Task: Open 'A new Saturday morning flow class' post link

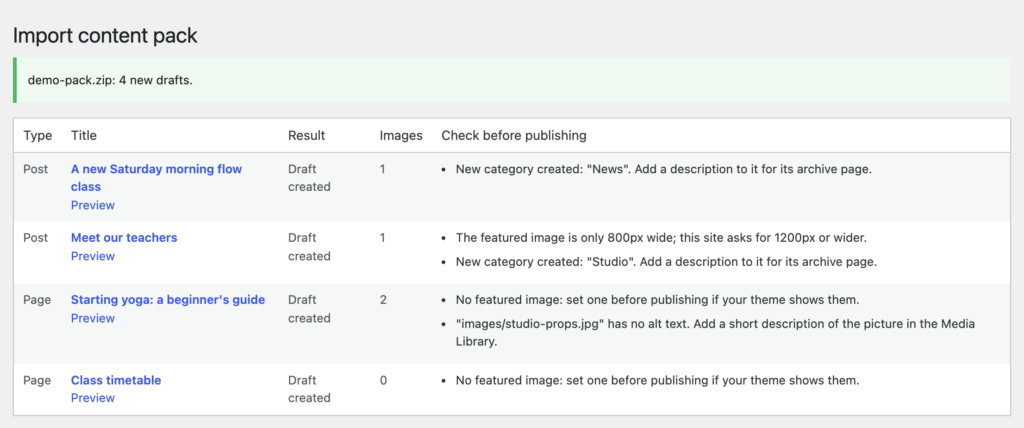Action: click(156, 178)
